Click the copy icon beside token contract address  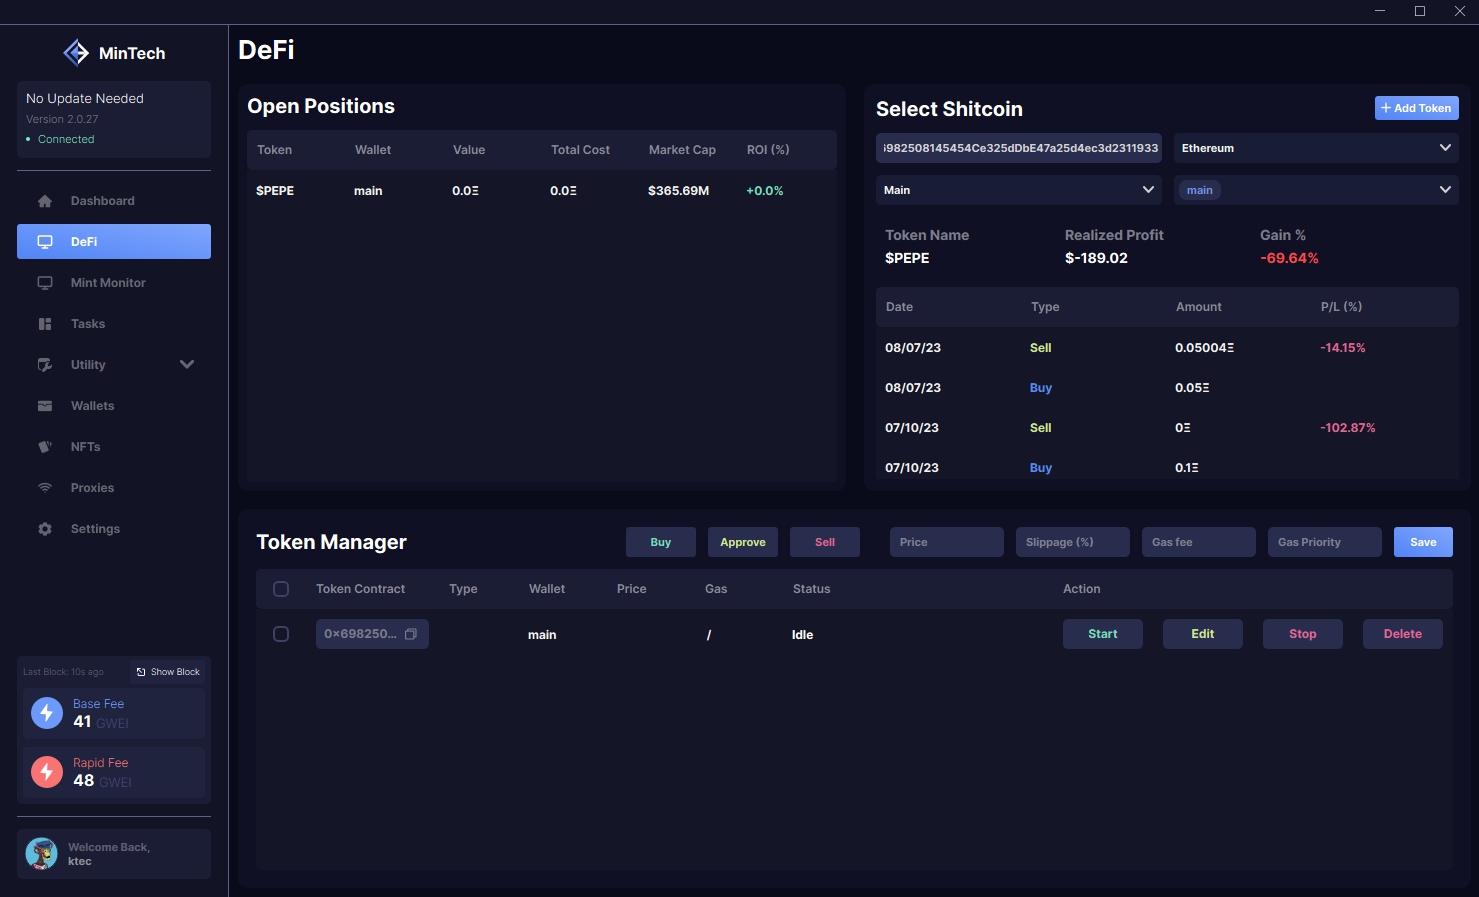(x=410, y=634)
